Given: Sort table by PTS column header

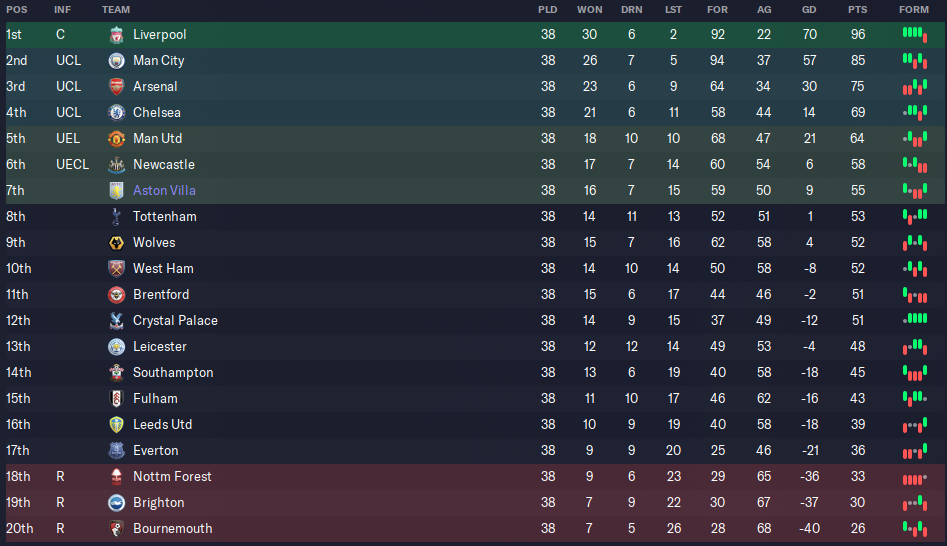Looking at the screenshot, I should pos(857,10).
